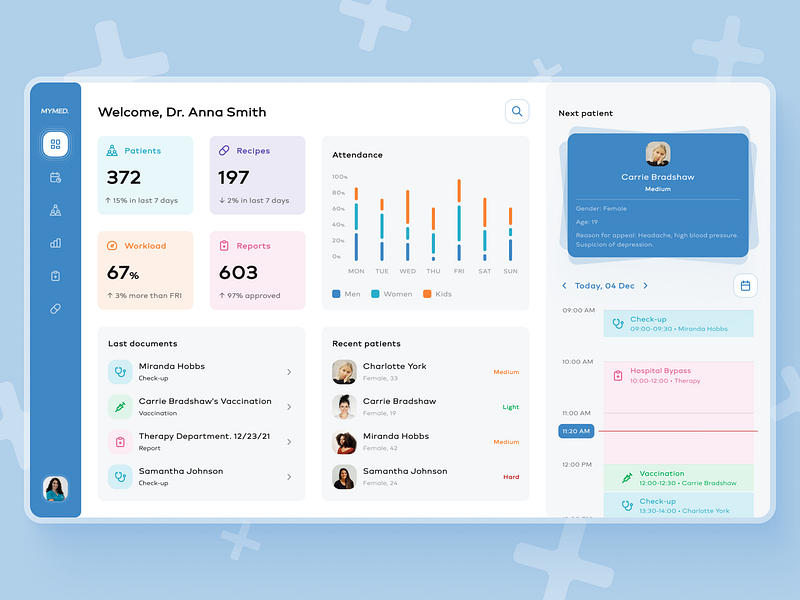Click the back chevron beside Today, 04 Dec

click(563, 285)
